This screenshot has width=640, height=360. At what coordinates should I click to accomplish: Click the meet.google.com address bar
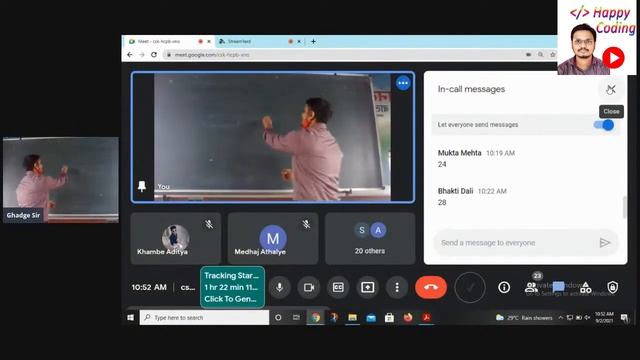tap(343, 54)
